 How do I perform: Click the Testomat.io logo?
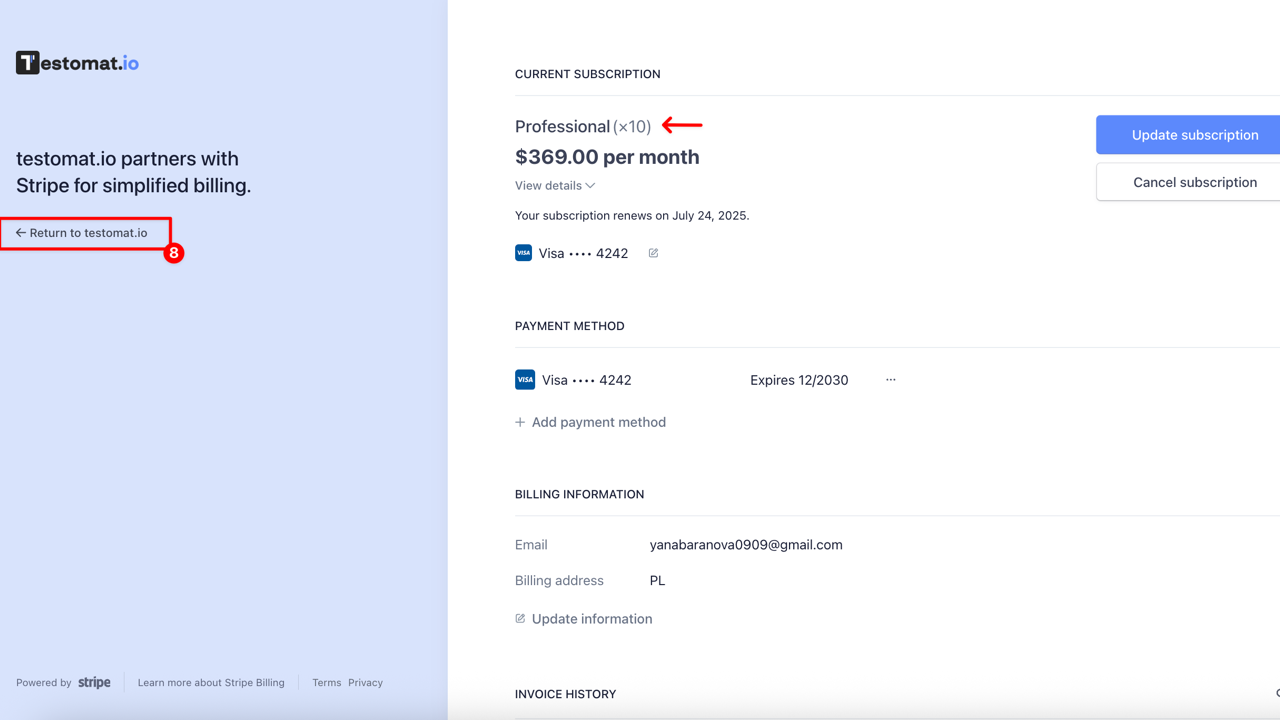(76, 61)
